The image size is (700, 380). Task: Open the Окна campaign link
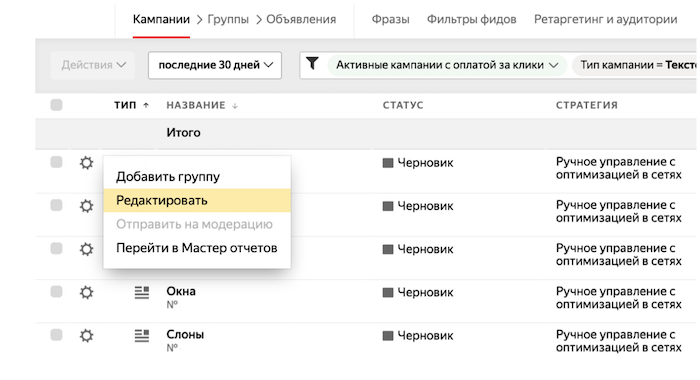pyautogui.click(x=181, y=291)
